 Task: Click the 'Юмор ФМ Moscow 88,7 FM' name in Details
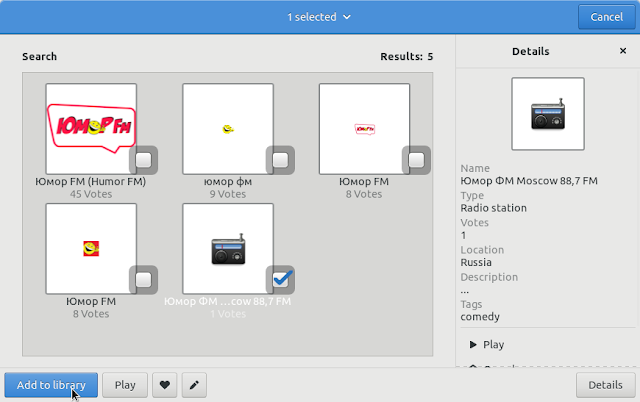(x=529, y=181)
